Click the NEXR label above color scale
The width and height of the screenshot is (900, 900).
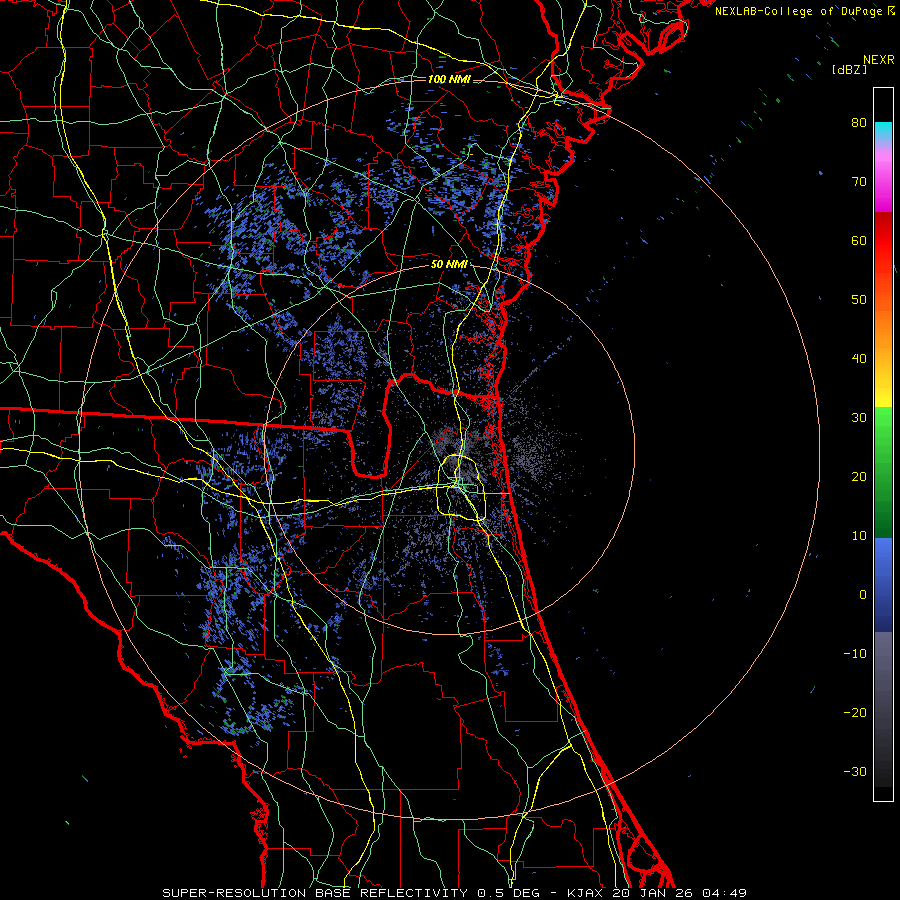[x=878, y=60]
